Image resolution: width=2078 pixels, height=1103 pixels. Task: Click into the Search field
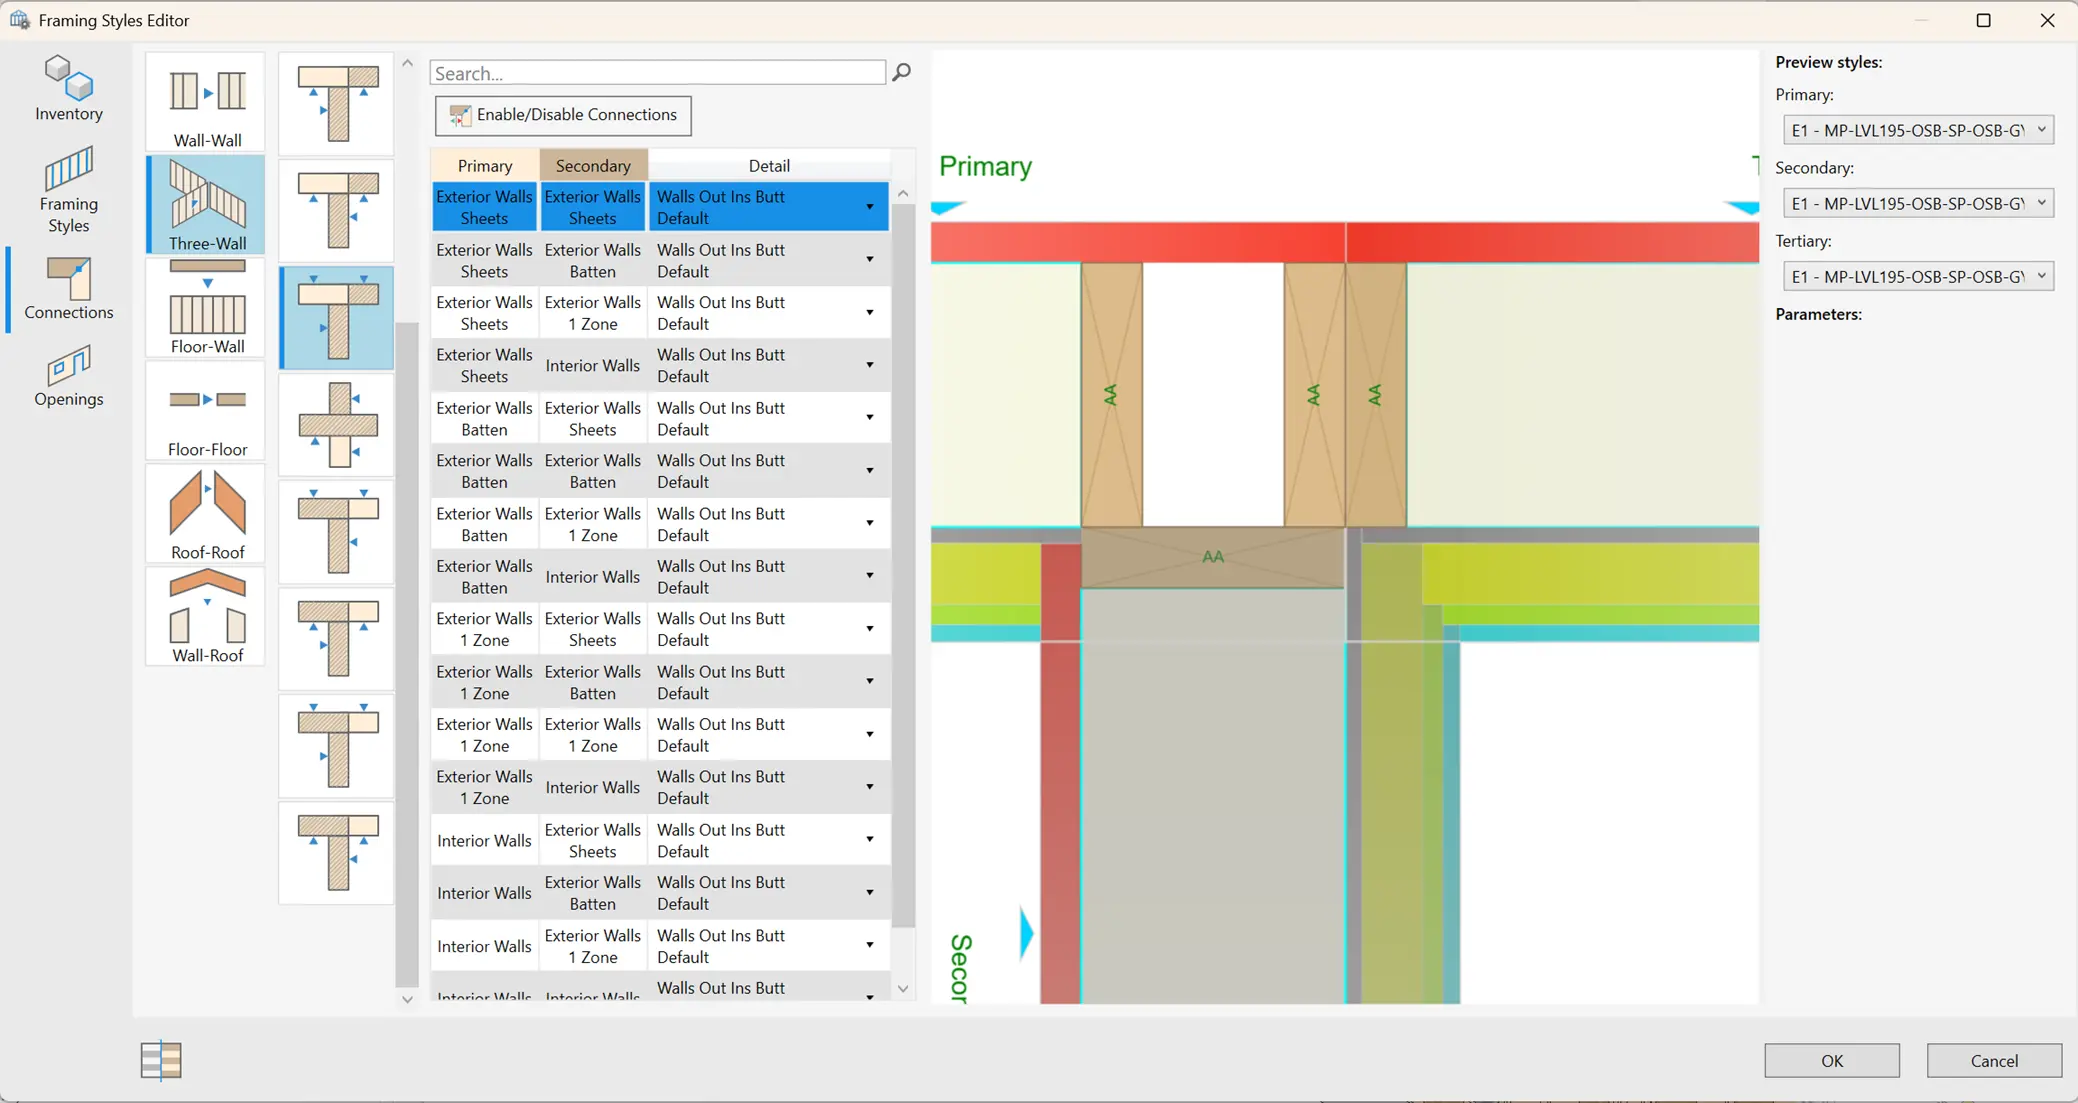(657, 73)
